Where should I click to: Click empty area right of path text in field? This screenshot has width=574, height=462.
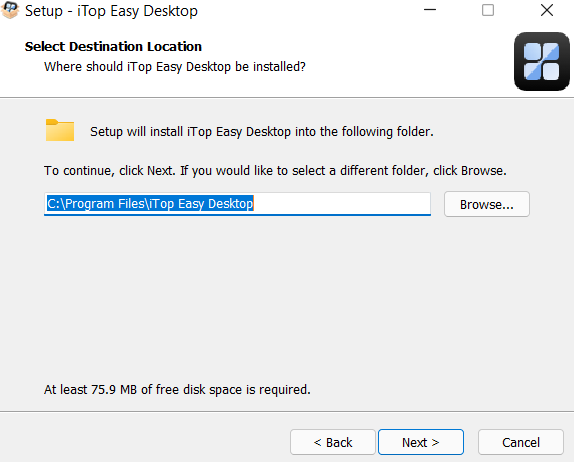(x=341, y=203)
